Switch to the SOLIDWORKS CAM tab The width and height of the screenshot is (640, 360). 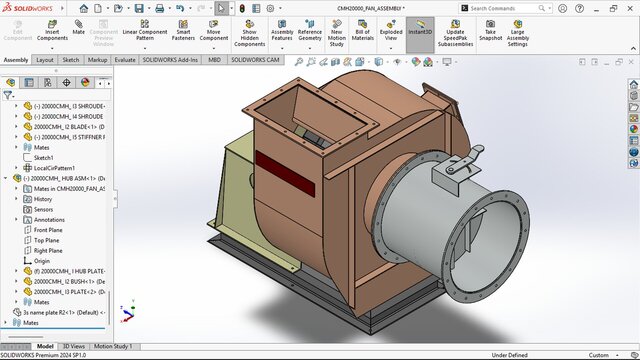[256, 60]
